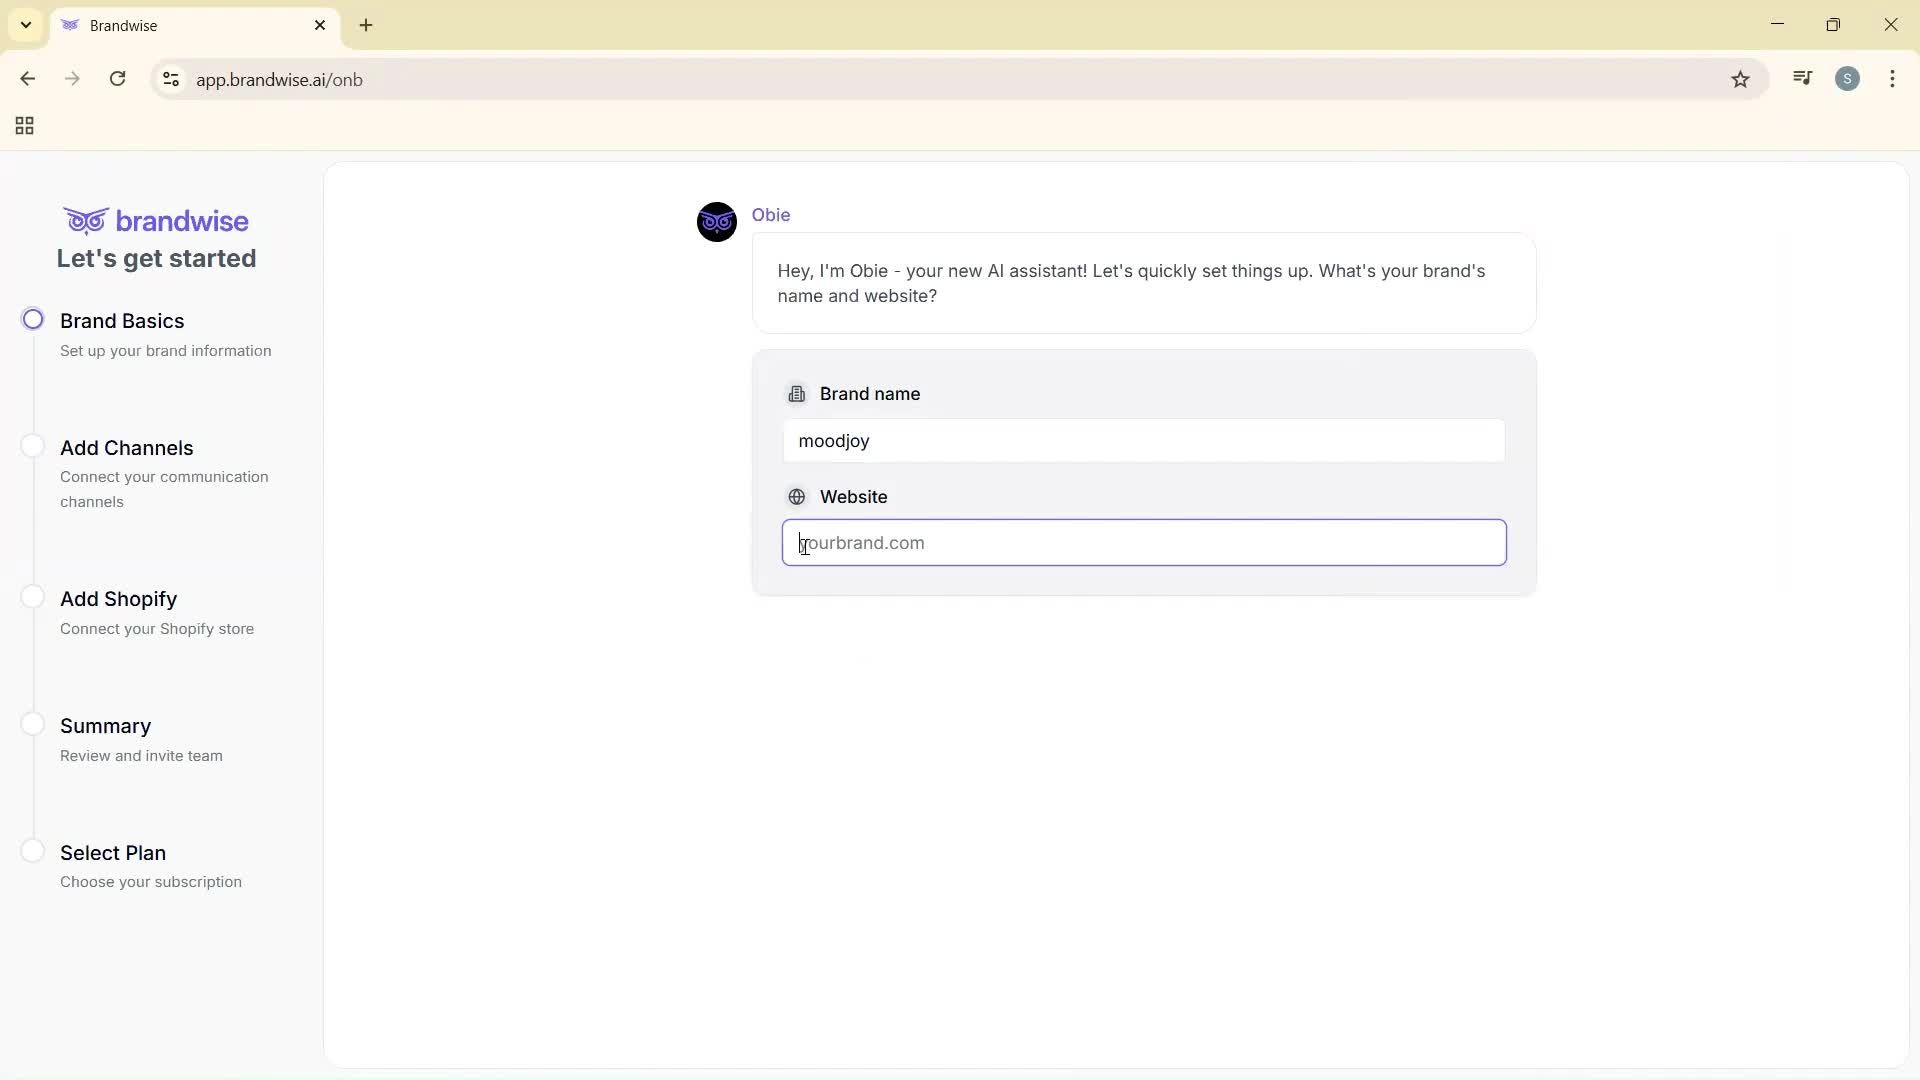Click the brandwise owl logo
1920x1080 pixels.
(85, 220)
